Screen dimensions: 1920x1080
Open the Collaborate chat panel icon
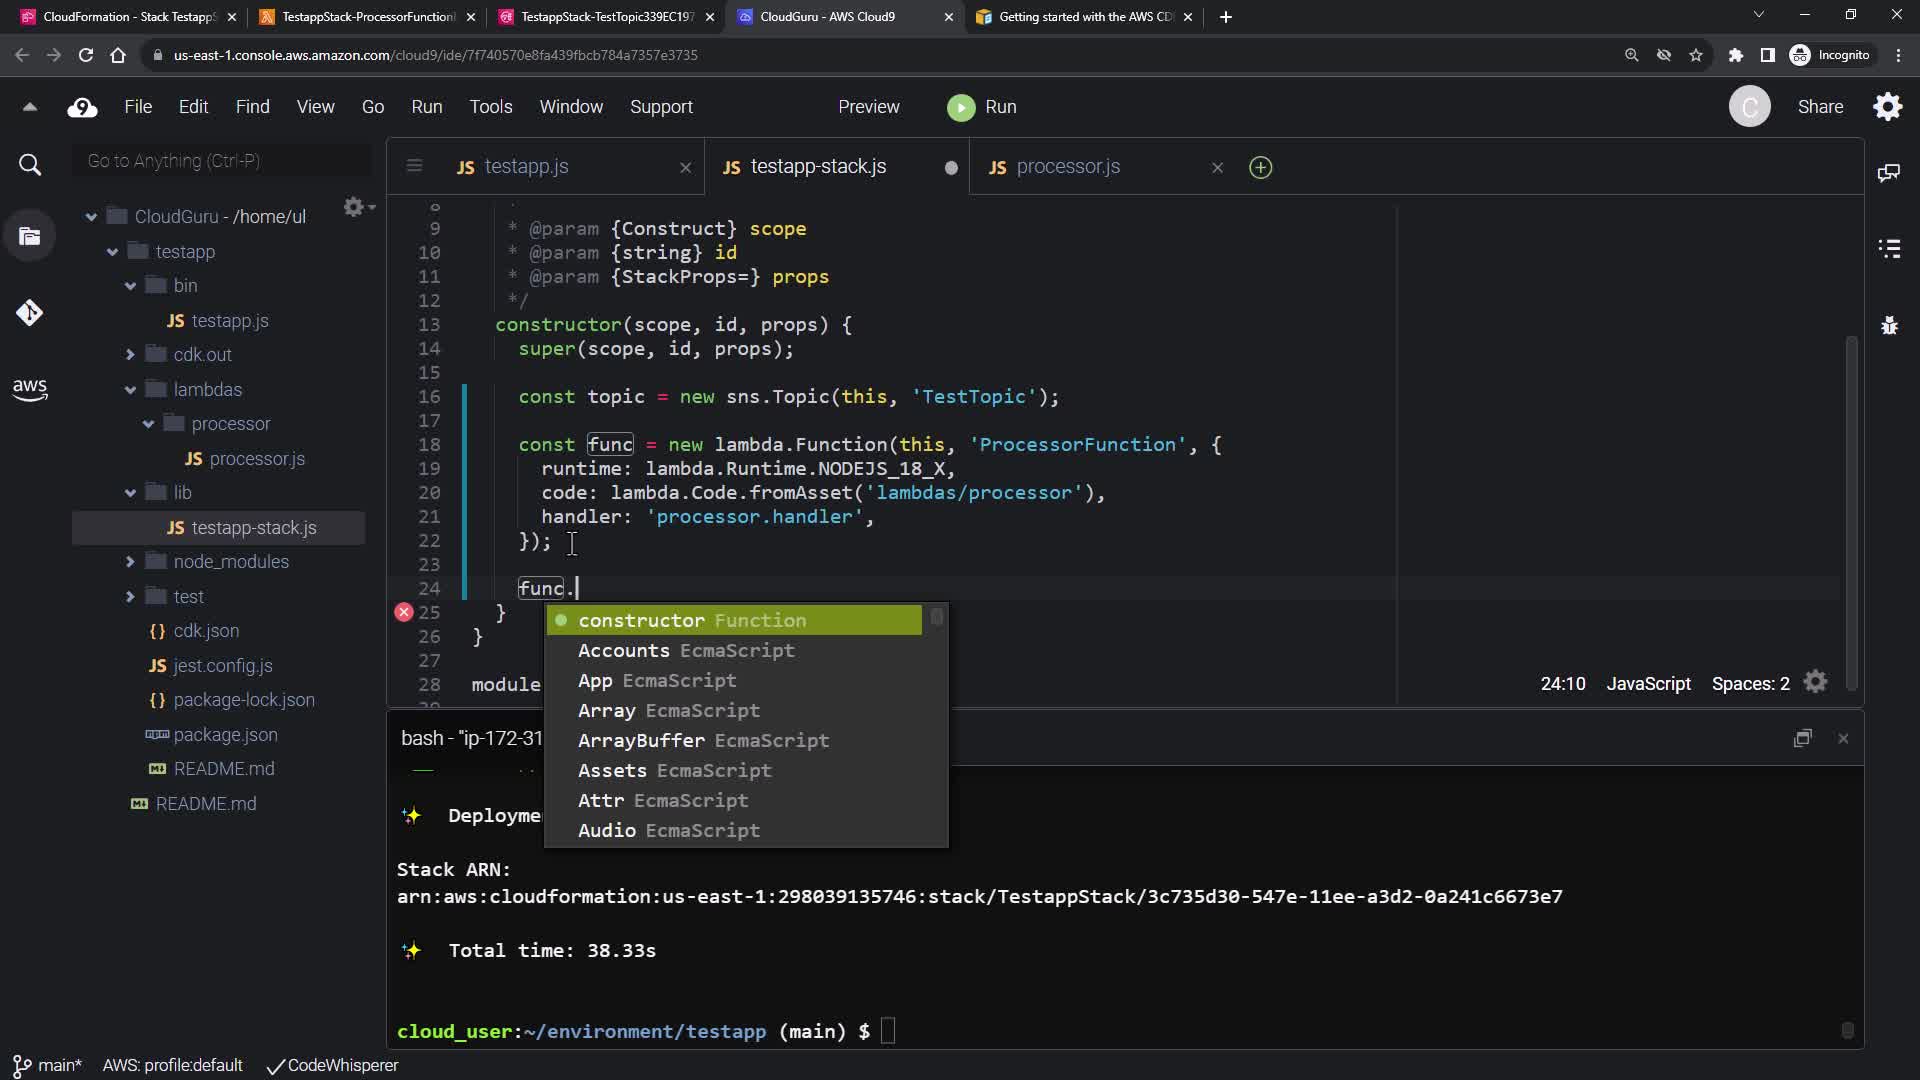point(1889,173)
